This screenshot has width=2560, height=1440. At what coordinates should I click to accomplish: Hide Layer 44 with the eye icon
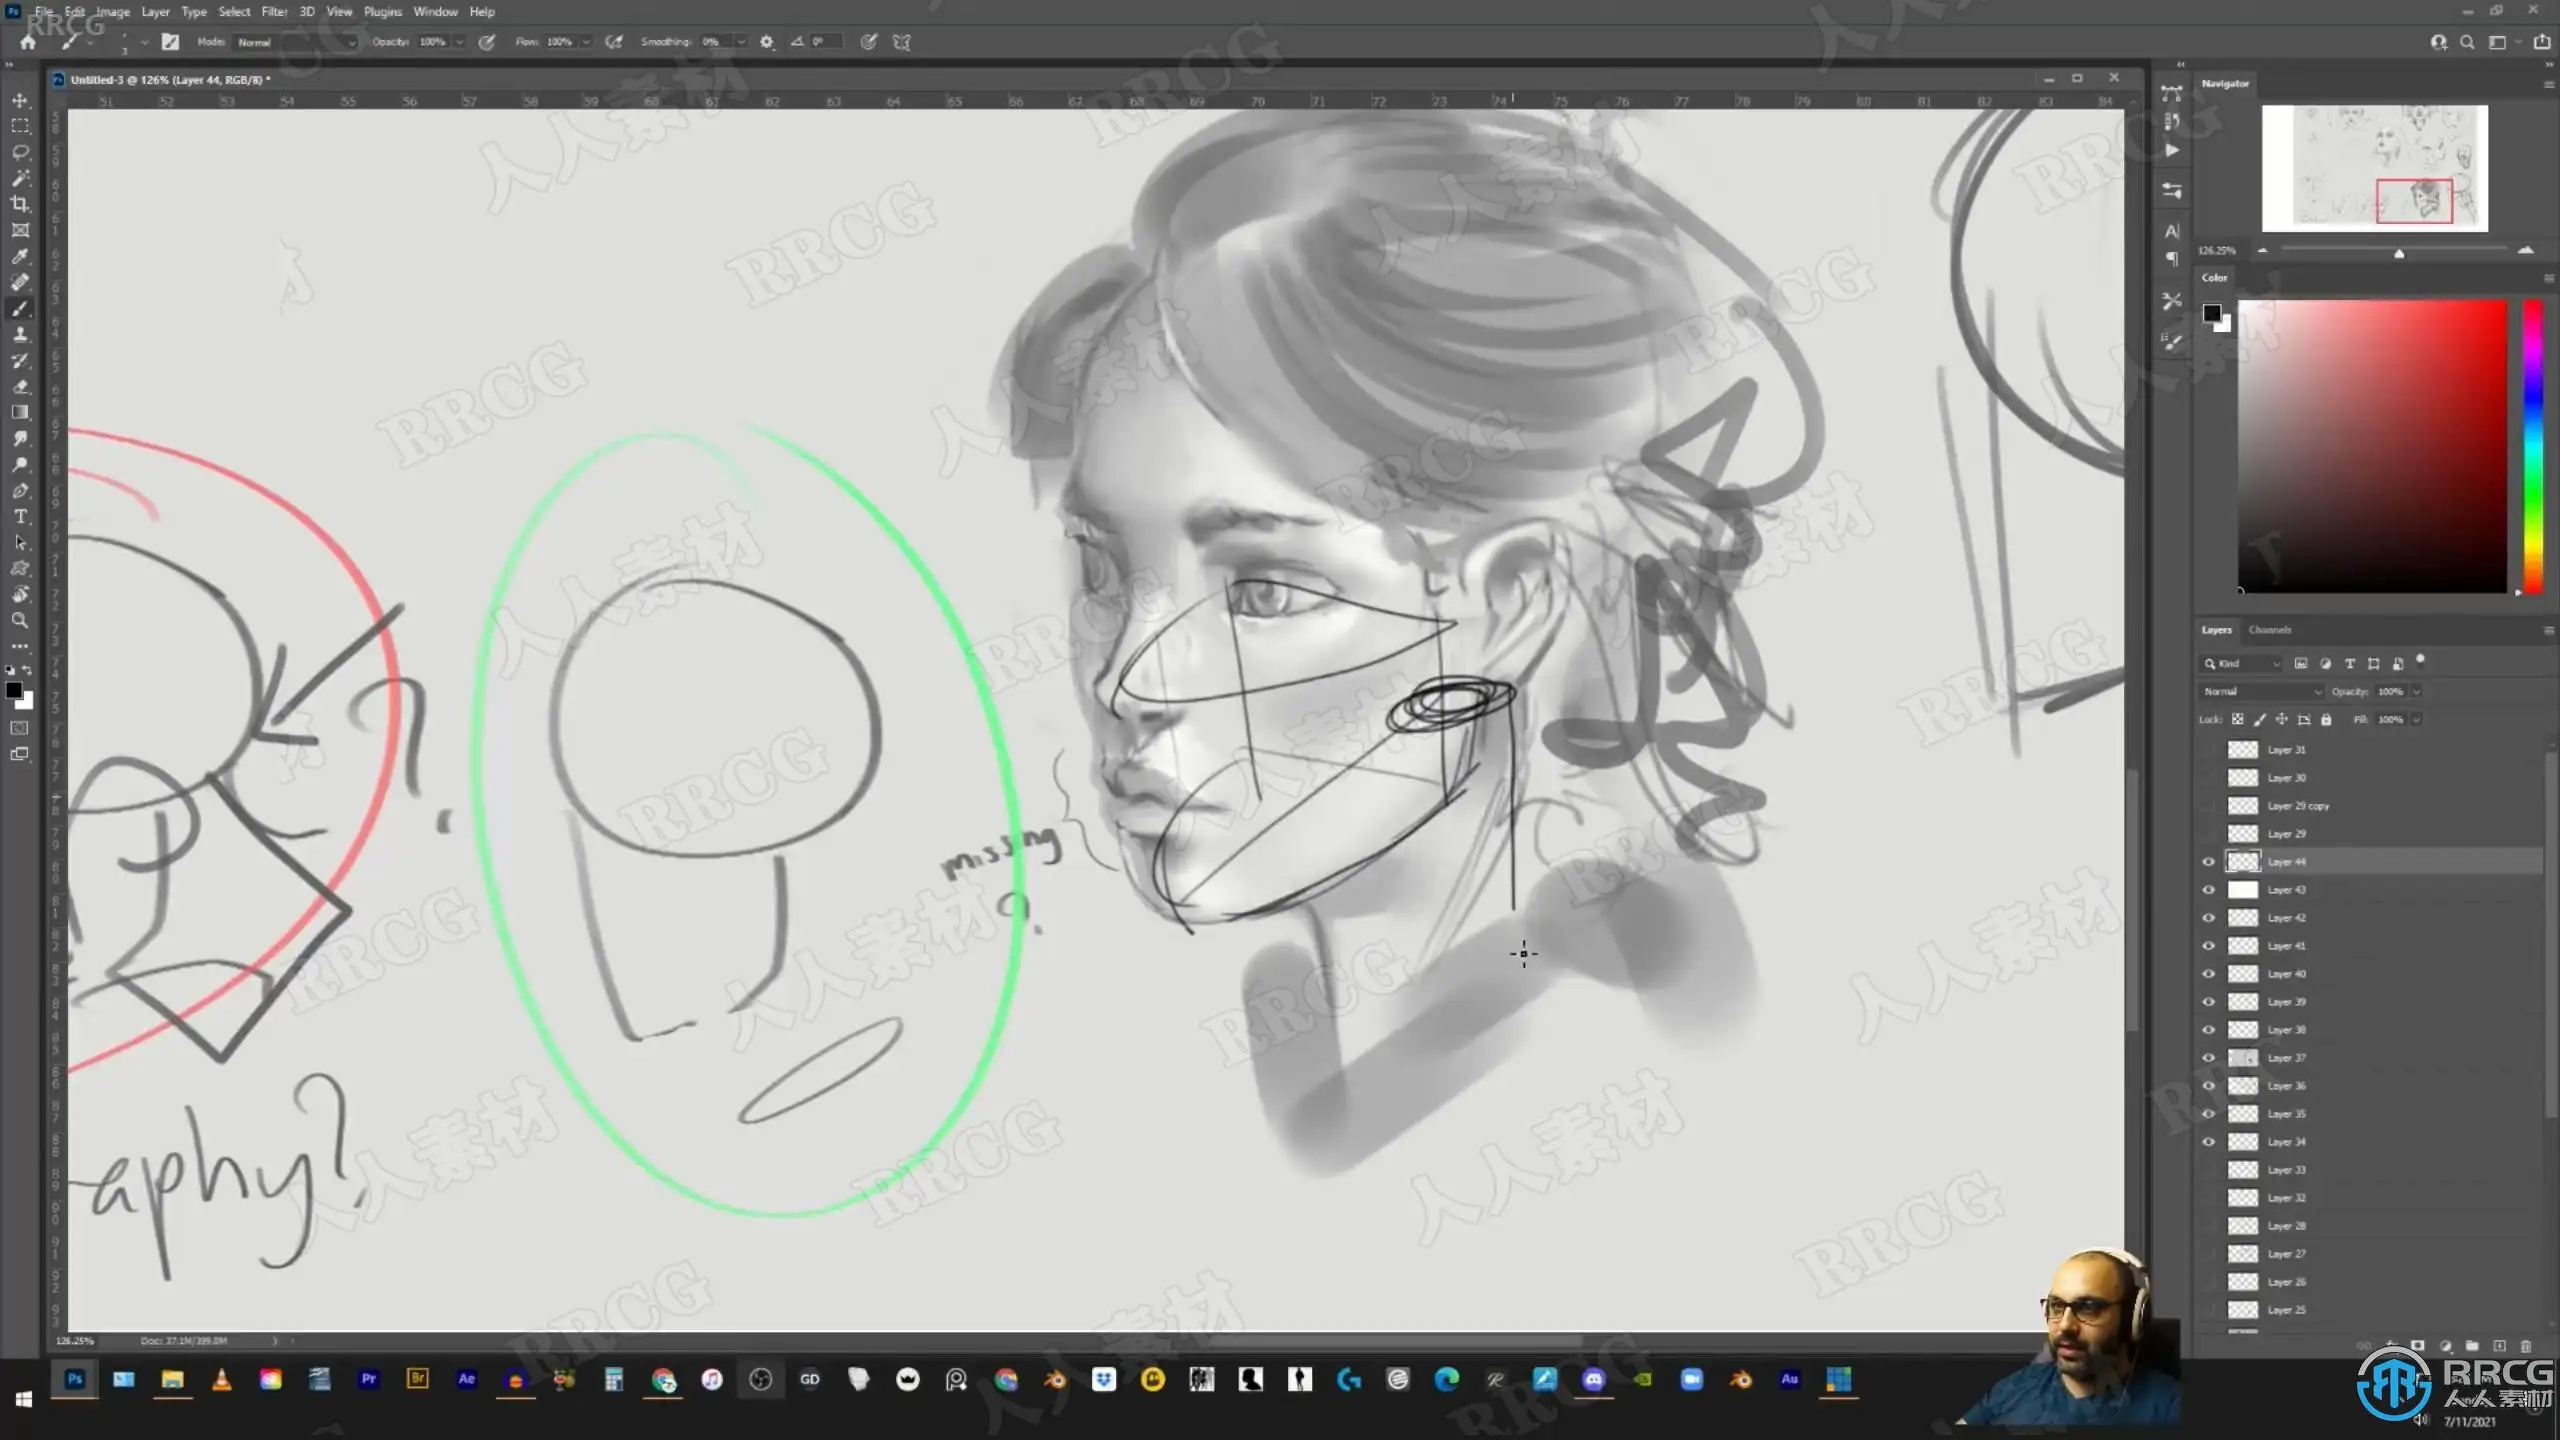click(x=2209, y=861)
